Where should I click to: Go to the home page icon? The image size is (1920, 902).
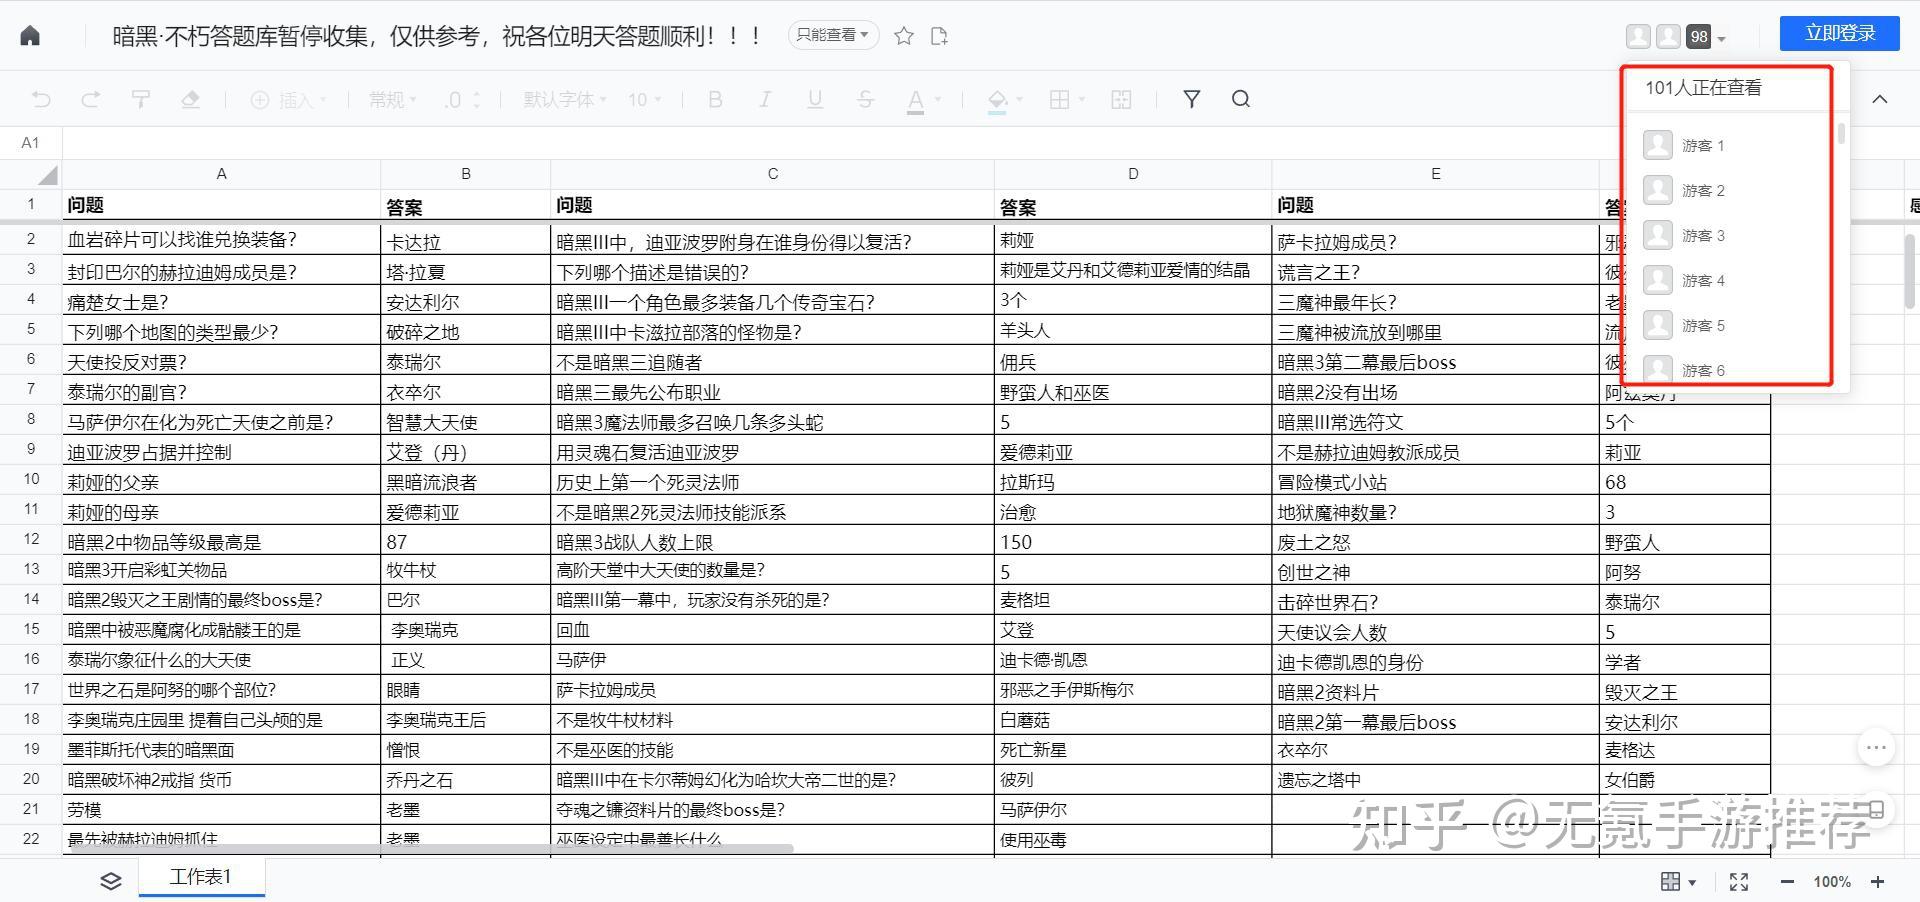pyautogui.click(x=30, y=36)
